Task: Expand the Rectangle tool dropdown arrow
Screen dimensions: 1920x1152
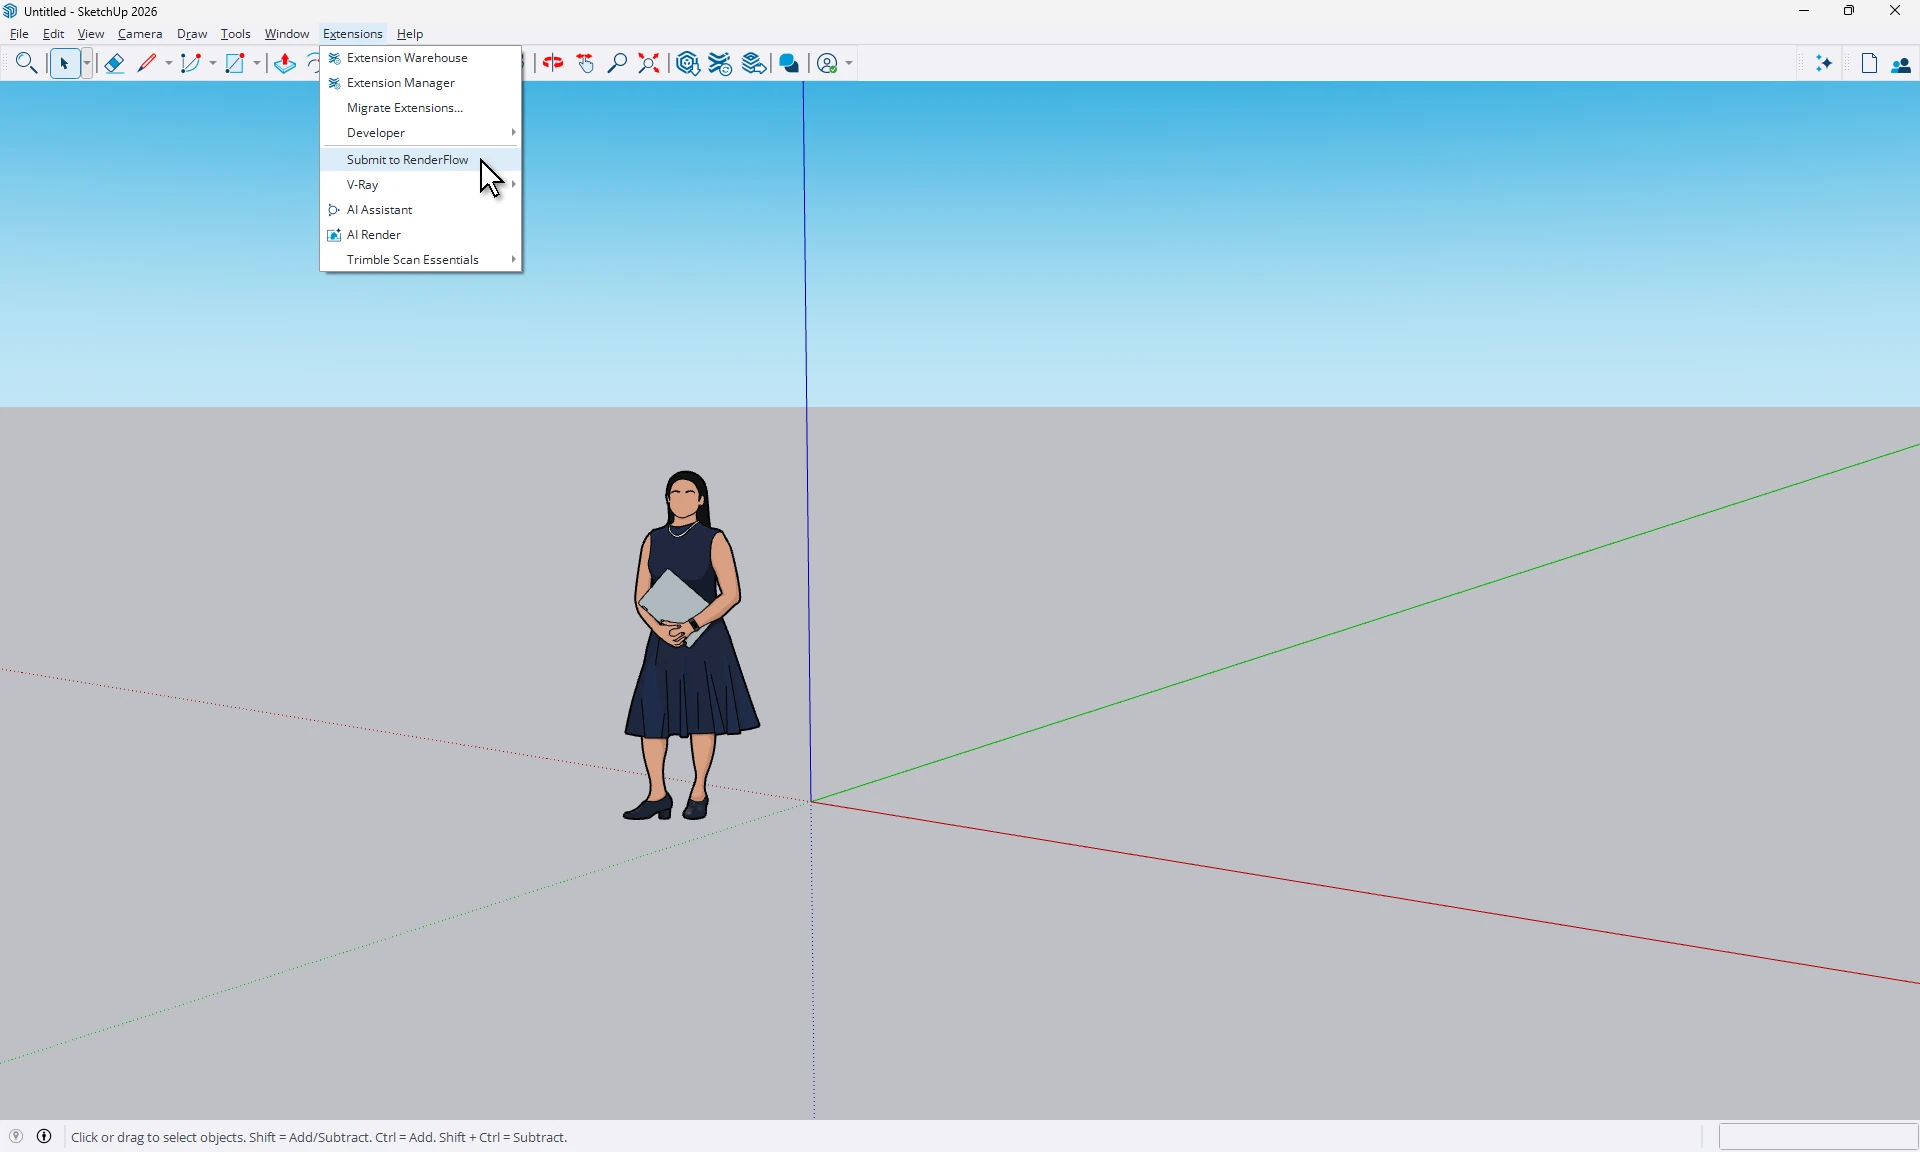Action: click(257, 64)
